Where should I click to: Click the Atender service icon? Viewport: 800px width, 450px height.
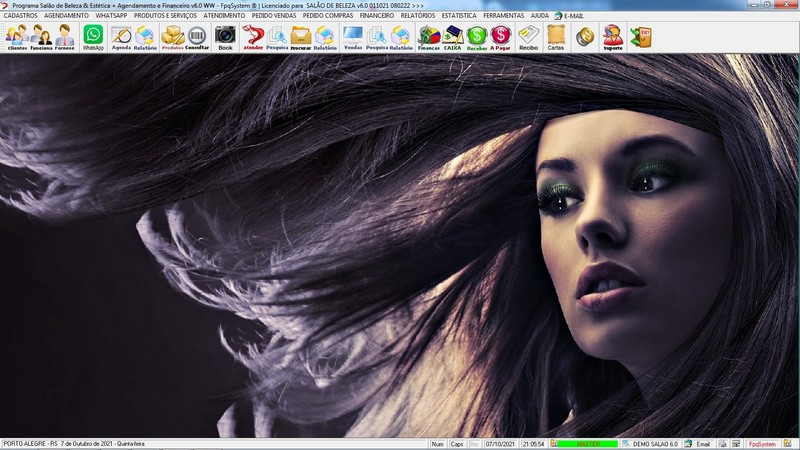(x=253, y=37)
